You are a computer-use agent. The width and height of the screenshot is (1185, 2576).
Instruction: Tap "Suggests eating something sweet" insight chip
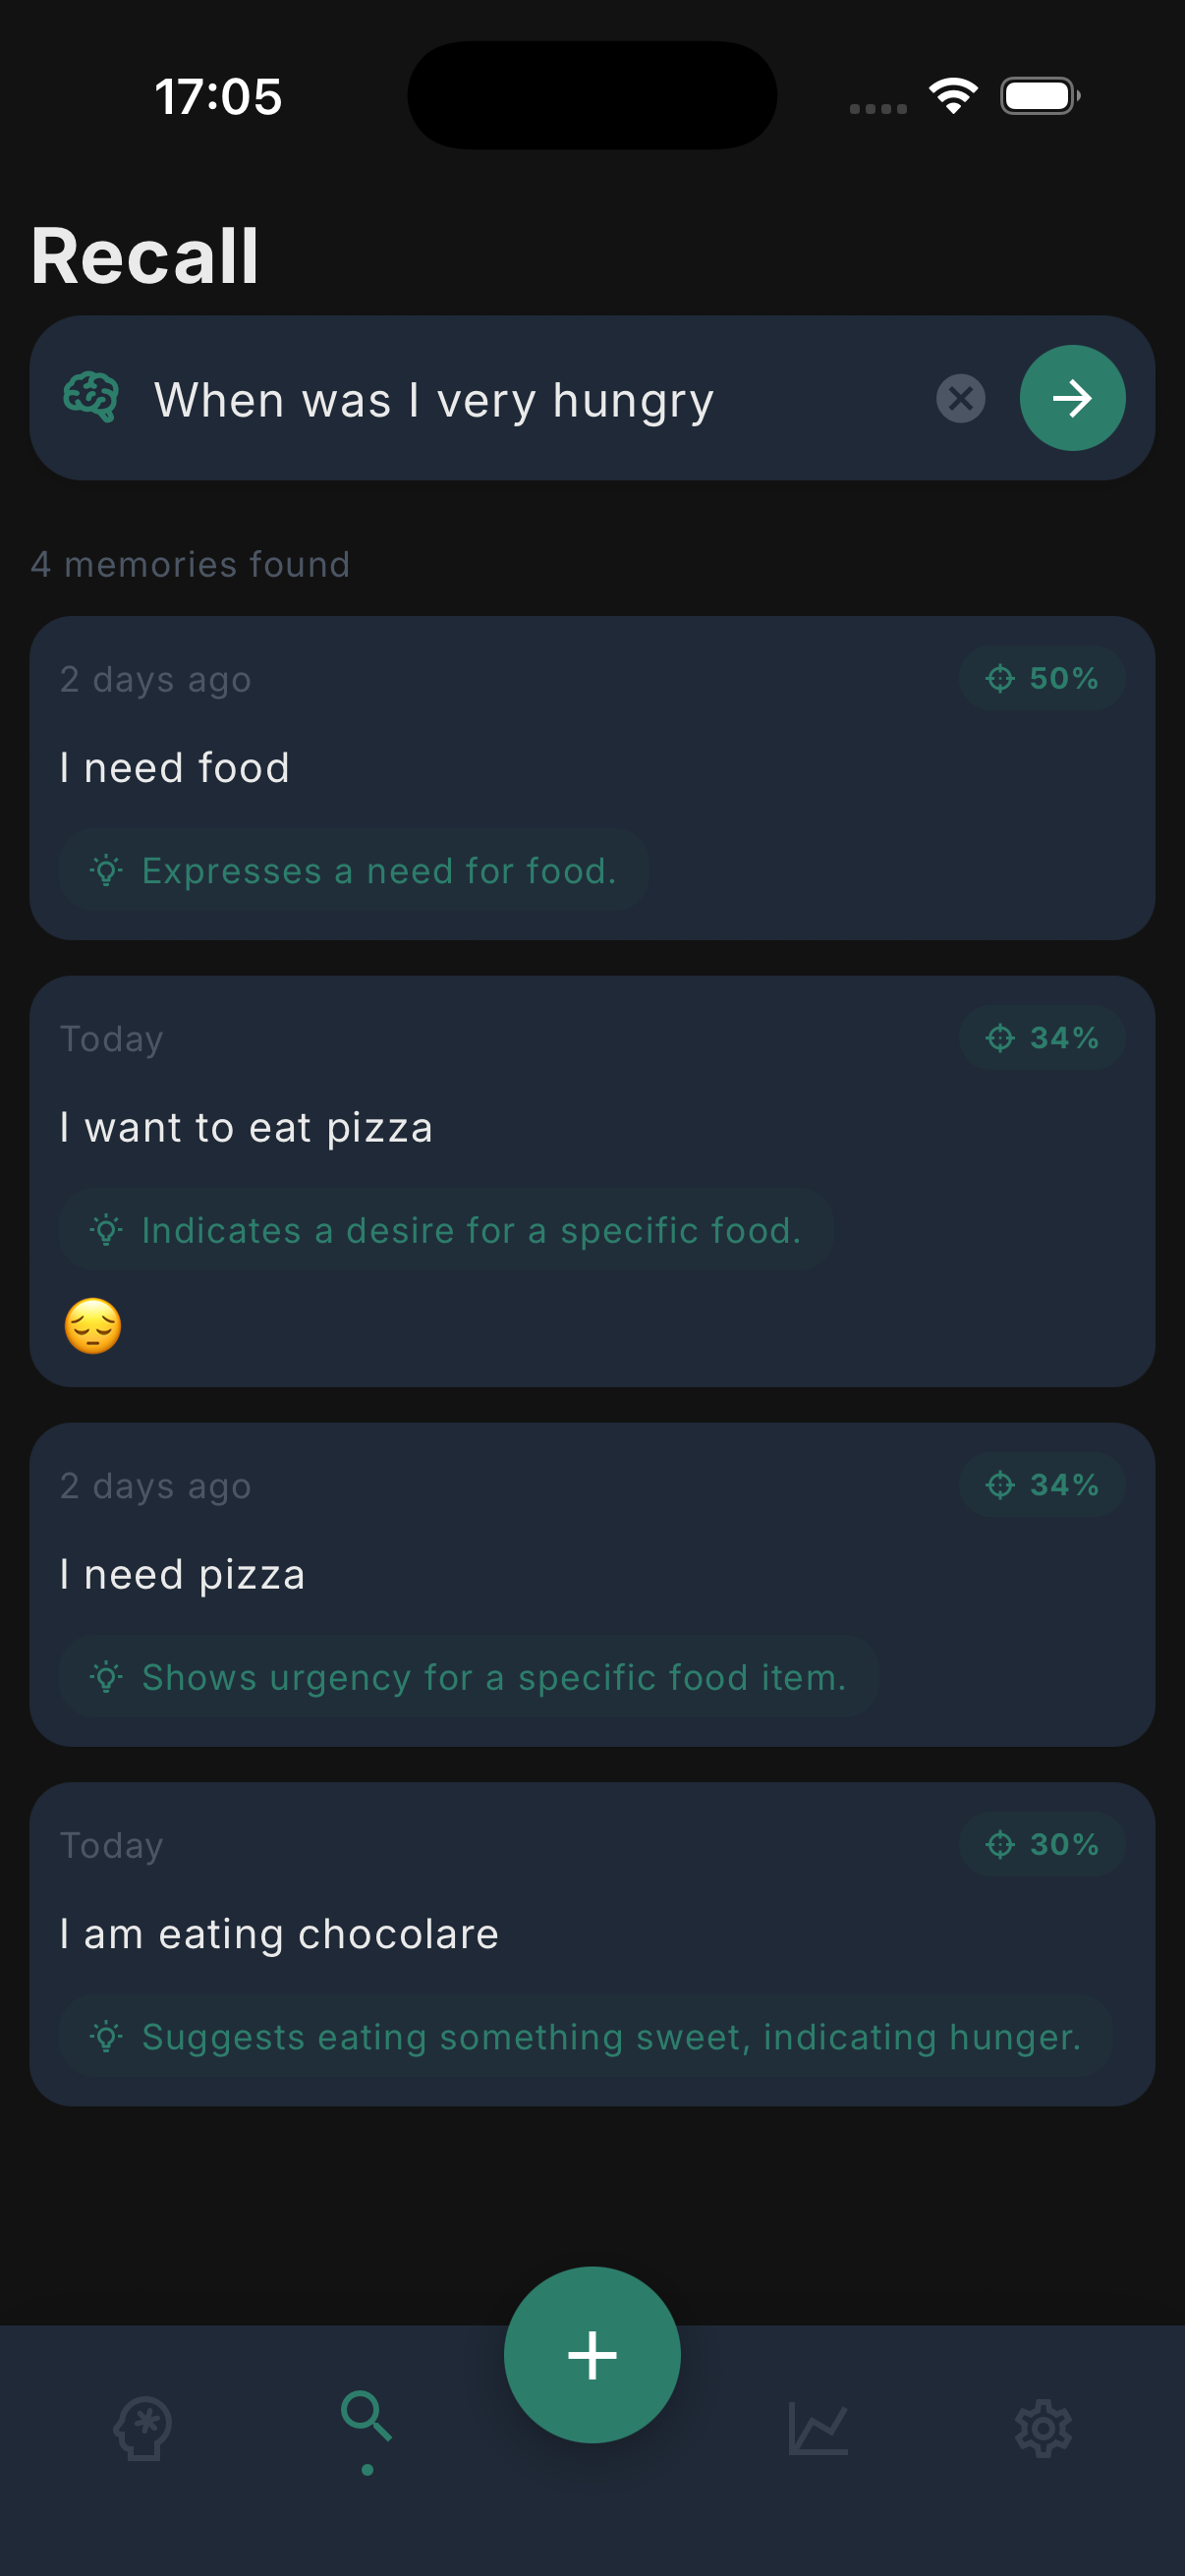(586, 2037)
